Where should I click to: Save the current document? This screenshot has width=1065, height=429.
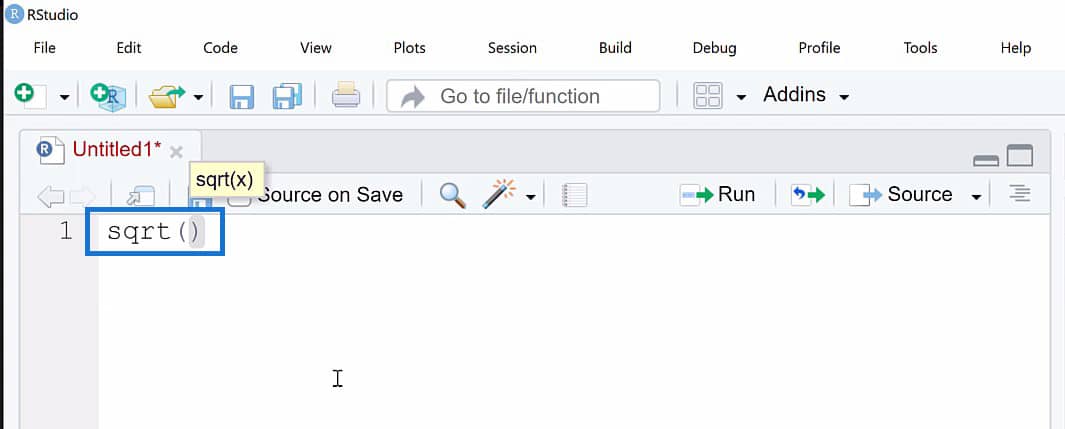[242, 96]
